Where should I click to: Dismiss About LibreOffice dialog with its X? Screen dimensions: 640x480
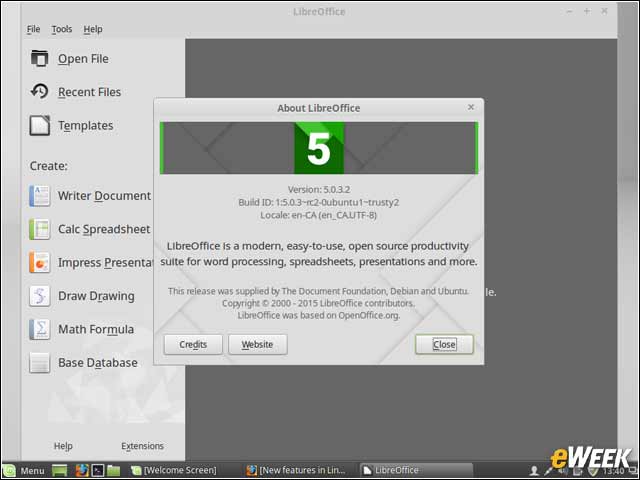click(x=471, y=107)
